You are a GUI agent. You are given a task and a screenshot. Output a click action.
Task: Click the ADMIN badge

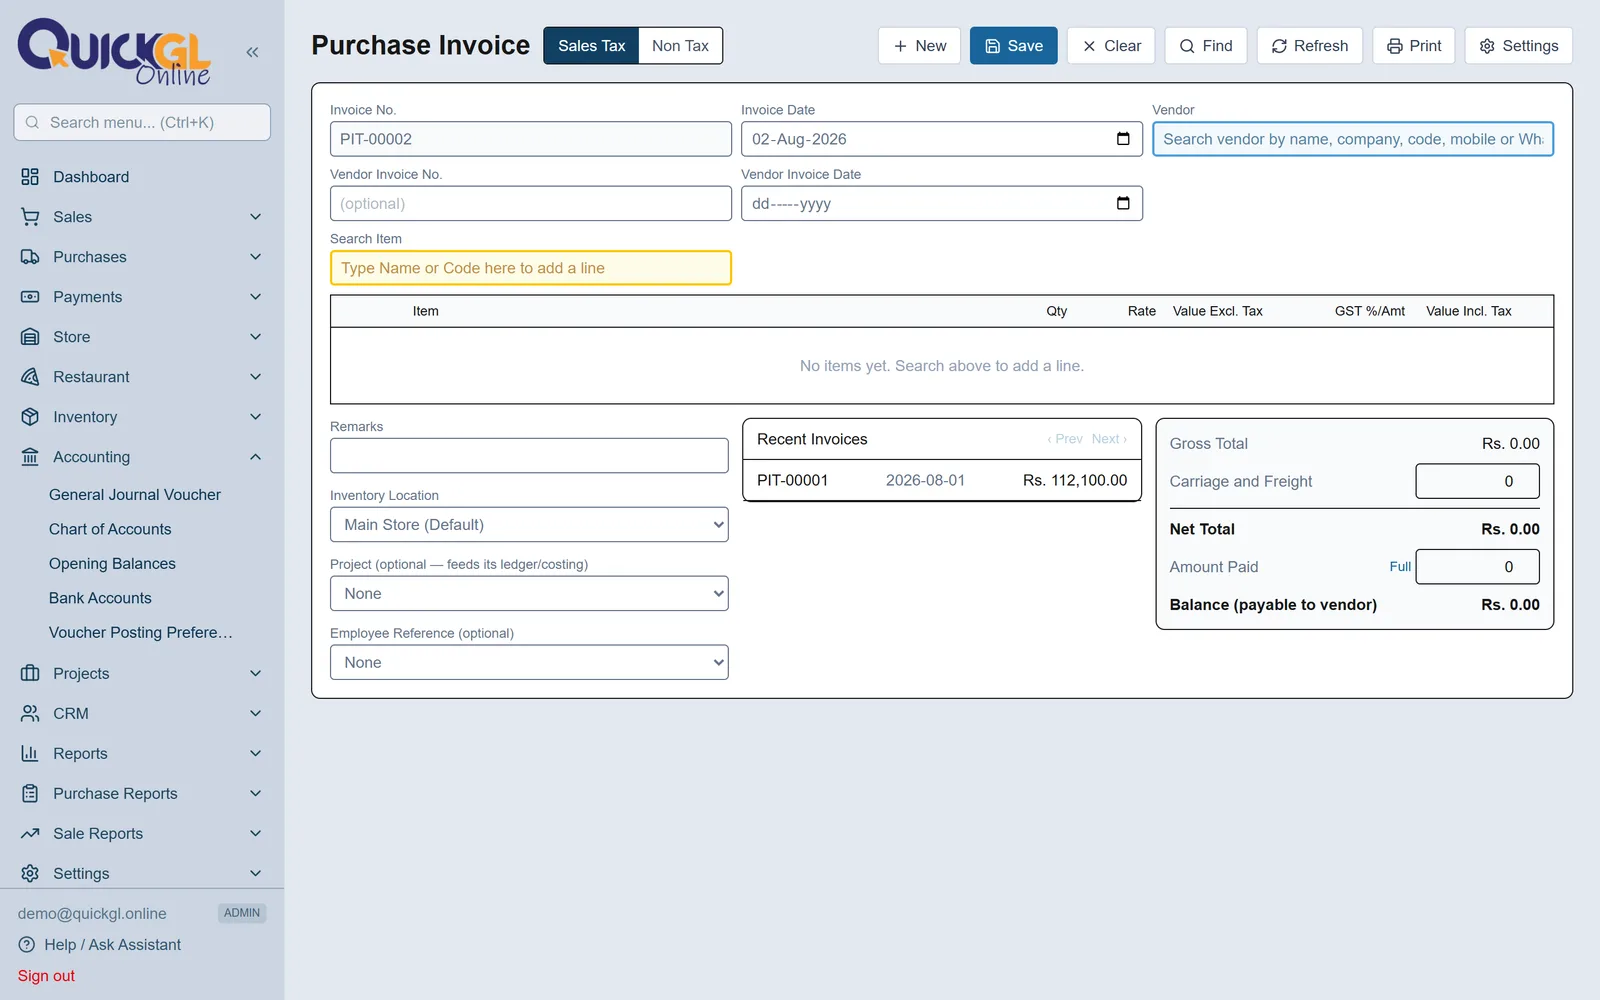click(x=242, y=913)
